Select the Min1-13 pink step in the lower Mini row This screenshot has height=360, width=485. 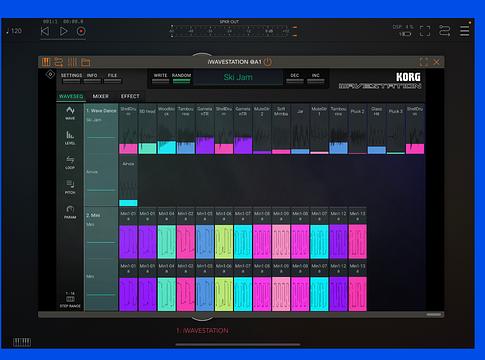coord(358,294)
